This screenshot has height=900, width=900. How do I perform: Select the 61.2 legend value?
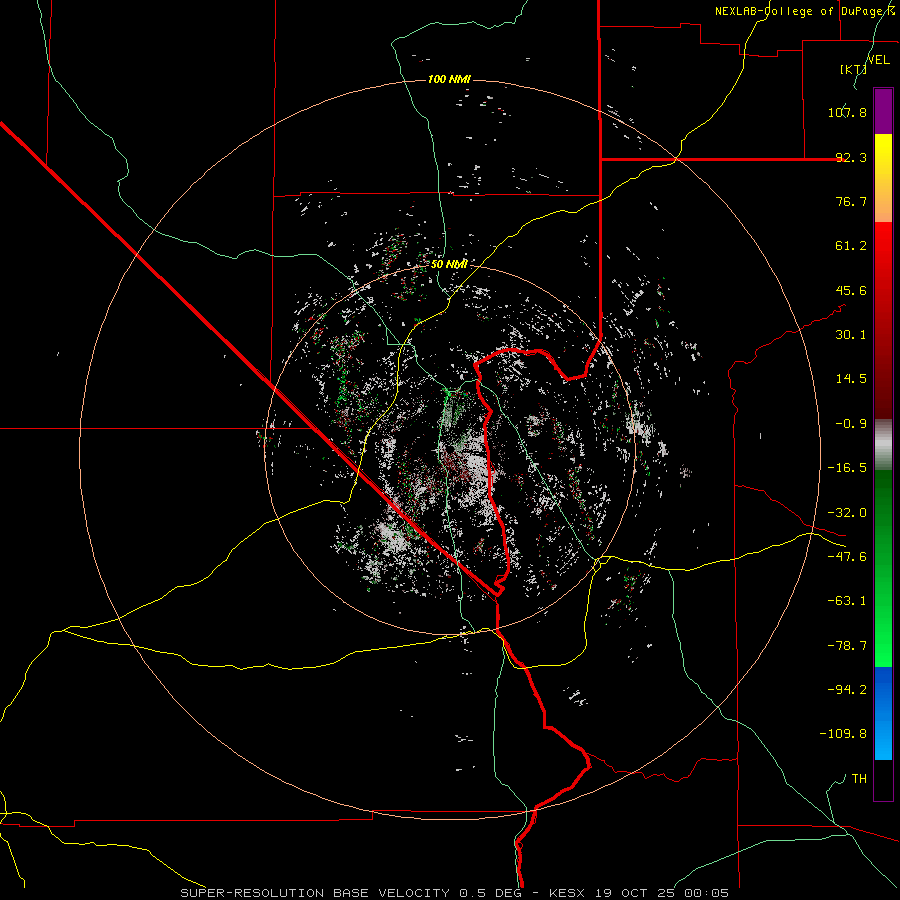851,246
